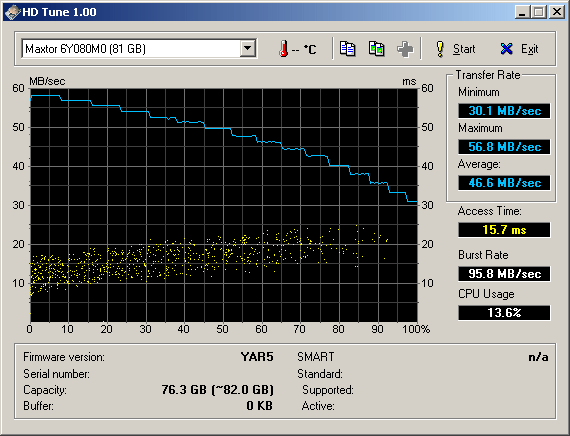Maximize the HD Tune window
The image size is (570, 436).
(539, 12)
